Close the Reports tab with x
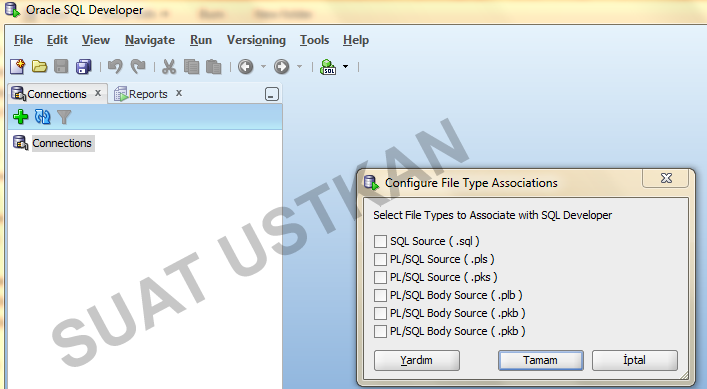 coord(179,93)
